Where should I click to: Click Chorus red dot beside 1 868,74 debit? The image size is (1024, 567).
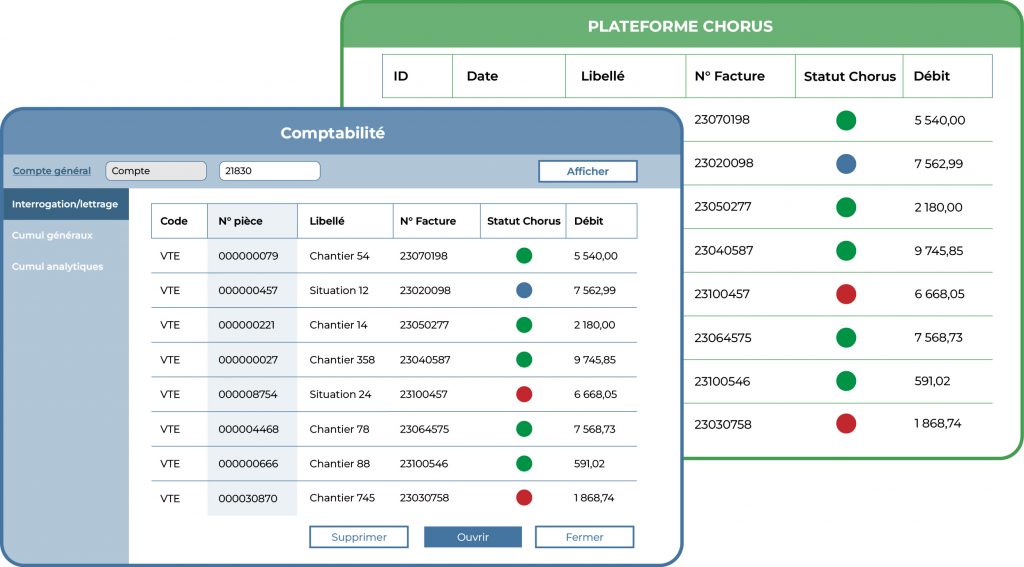[846, 424]
